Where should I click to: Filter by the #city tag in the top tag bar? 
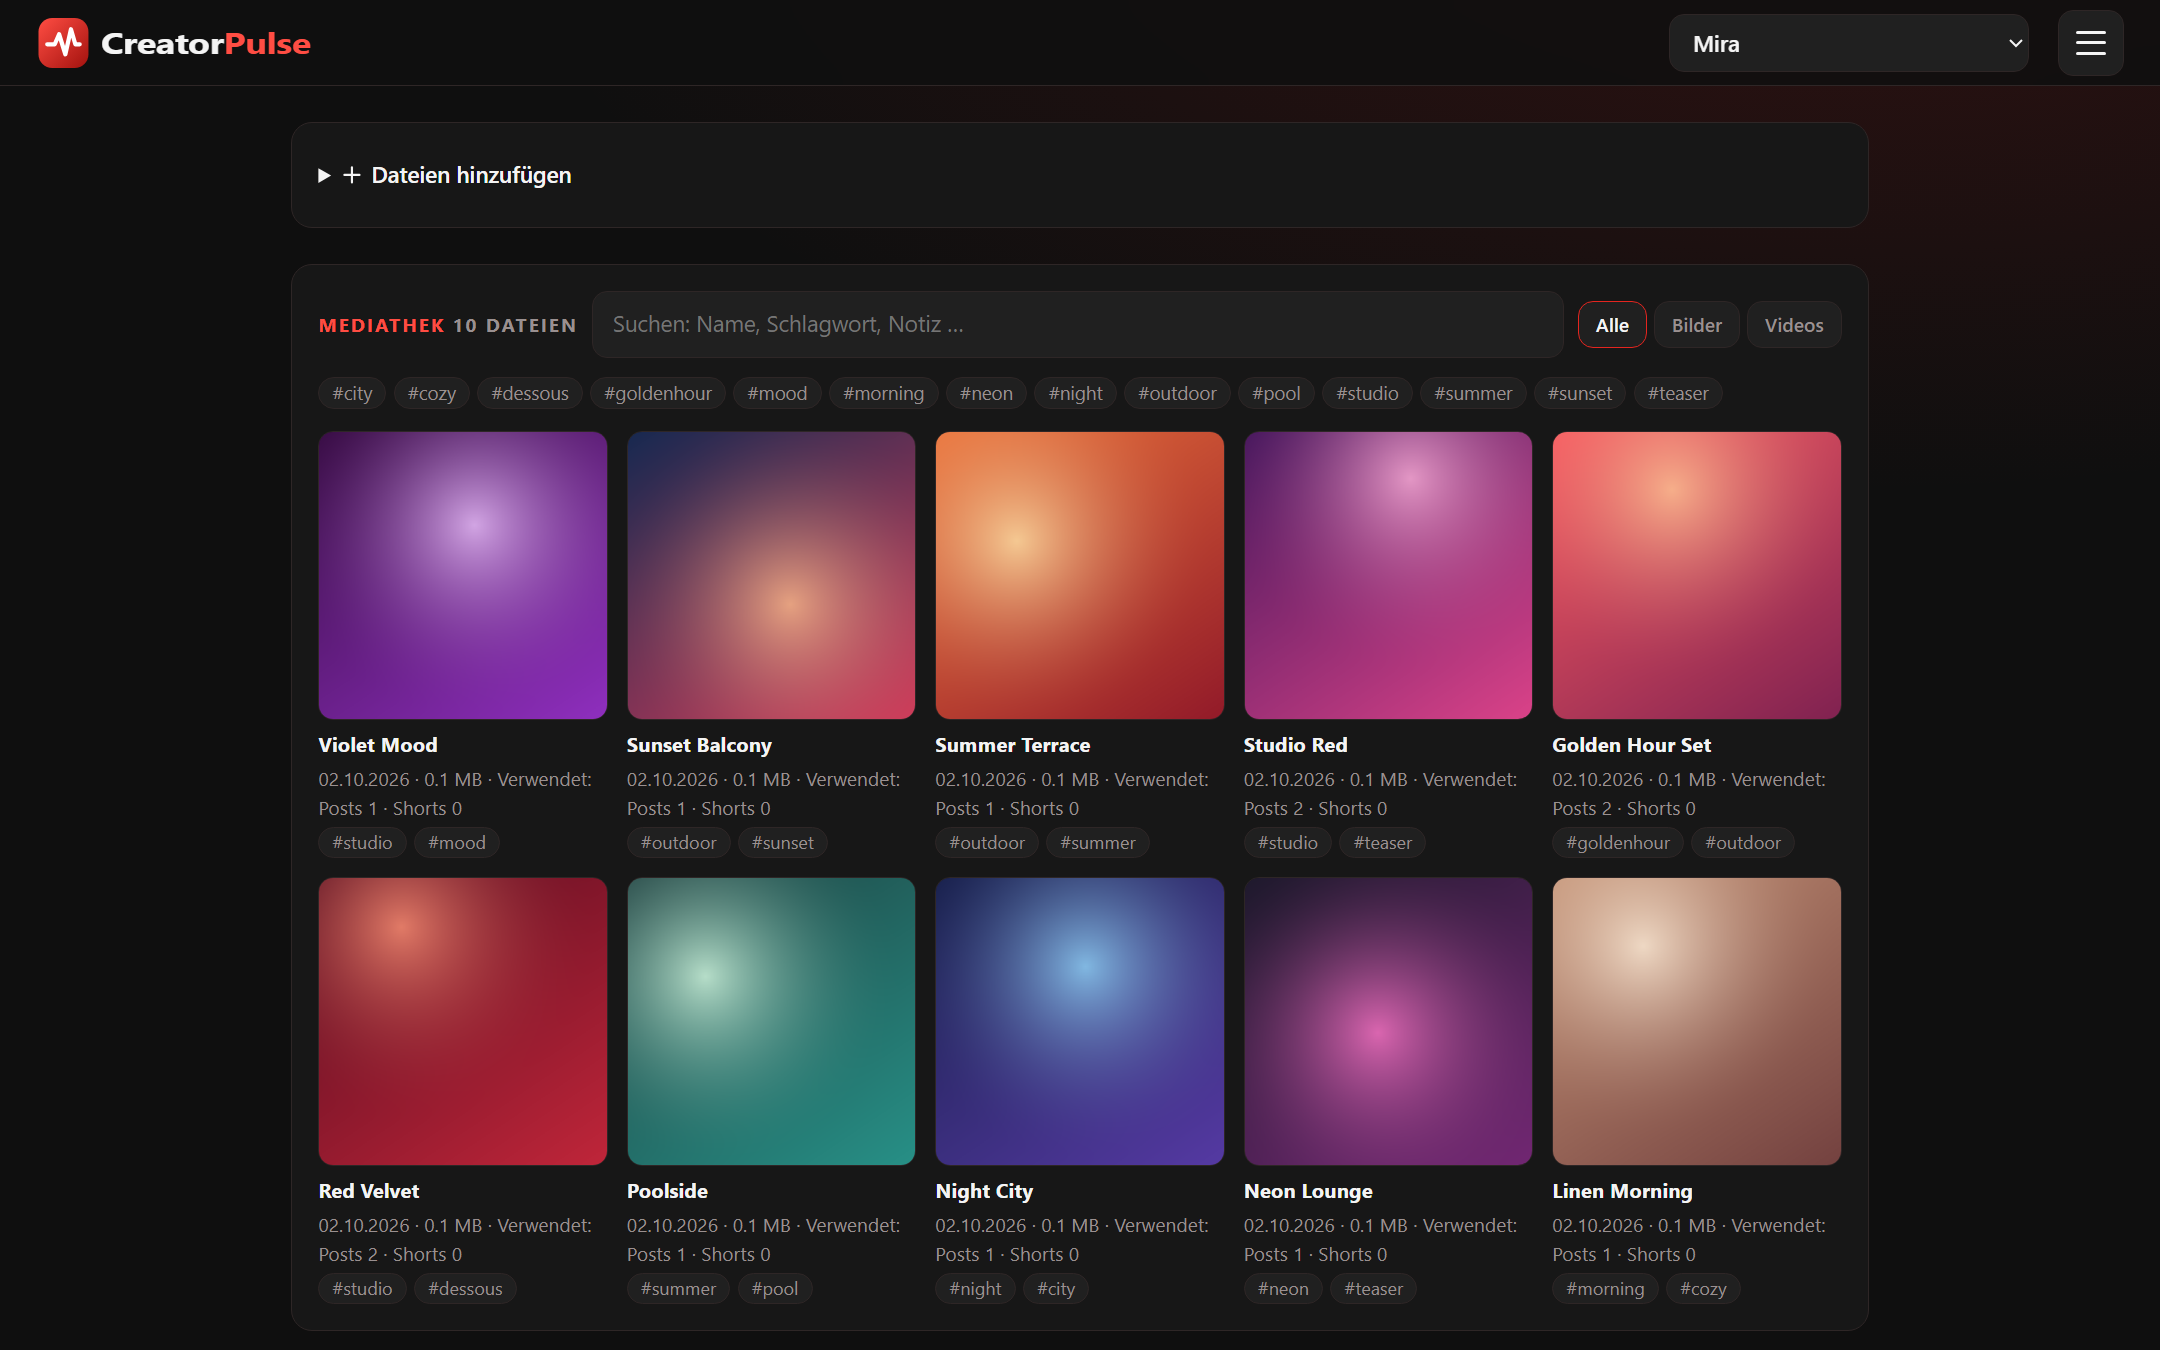(352, 393)
